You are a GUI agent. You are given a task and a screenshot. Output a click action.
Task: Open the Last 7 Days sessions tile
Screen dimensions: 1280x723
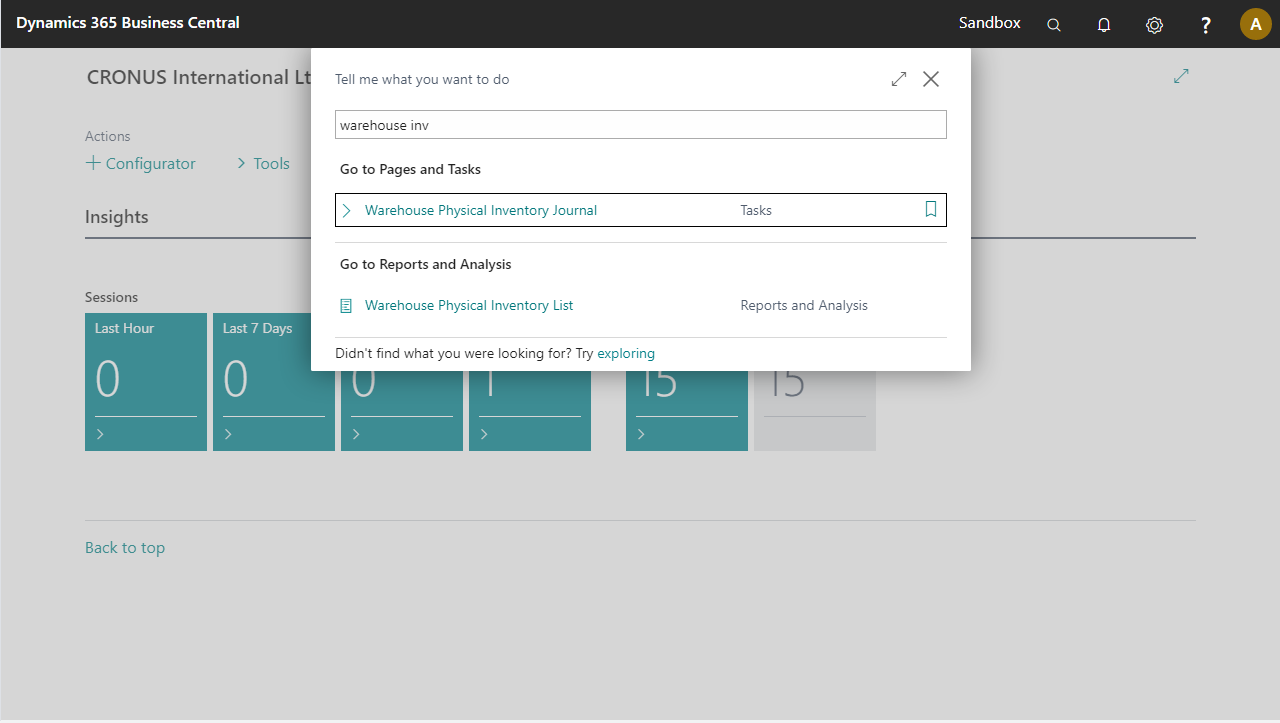[274, 382]
